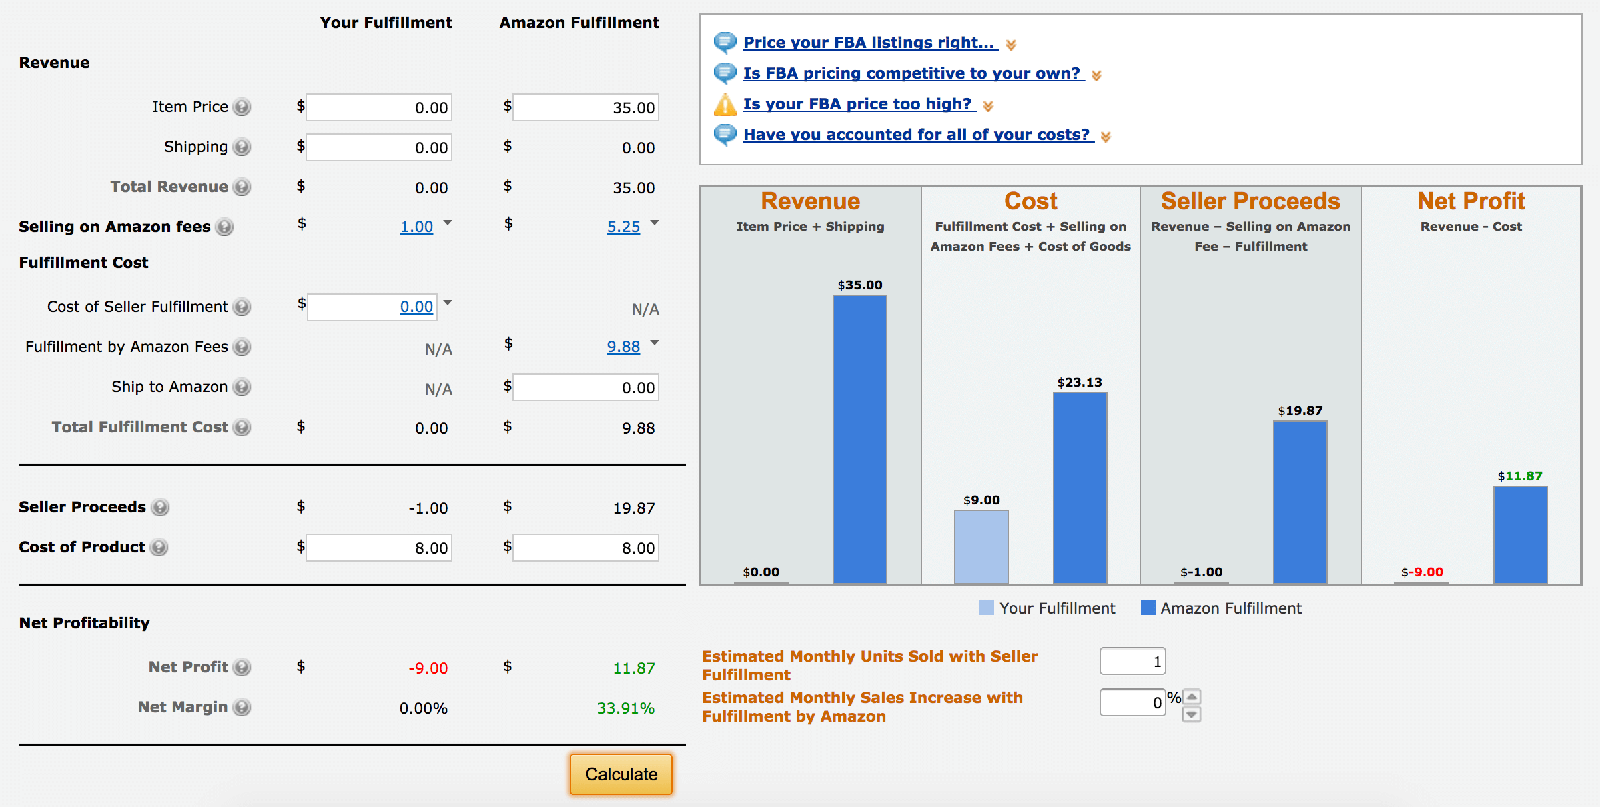The width and height of the screenshot is (1600, 807).
Task: Select speech bubble icon beside Is FBA pricing competitive
Action: [x=725, y=74]
